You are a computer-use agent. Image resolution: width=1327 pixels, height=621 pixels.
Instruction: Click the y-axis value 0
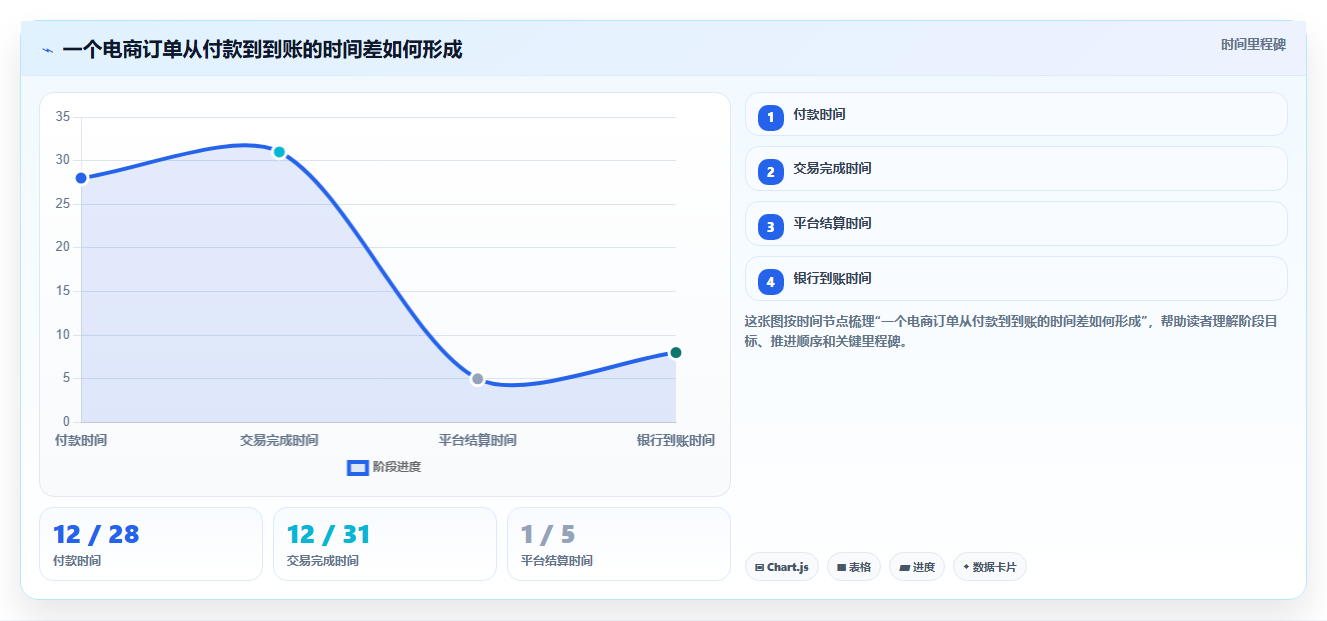coord(66,422)
